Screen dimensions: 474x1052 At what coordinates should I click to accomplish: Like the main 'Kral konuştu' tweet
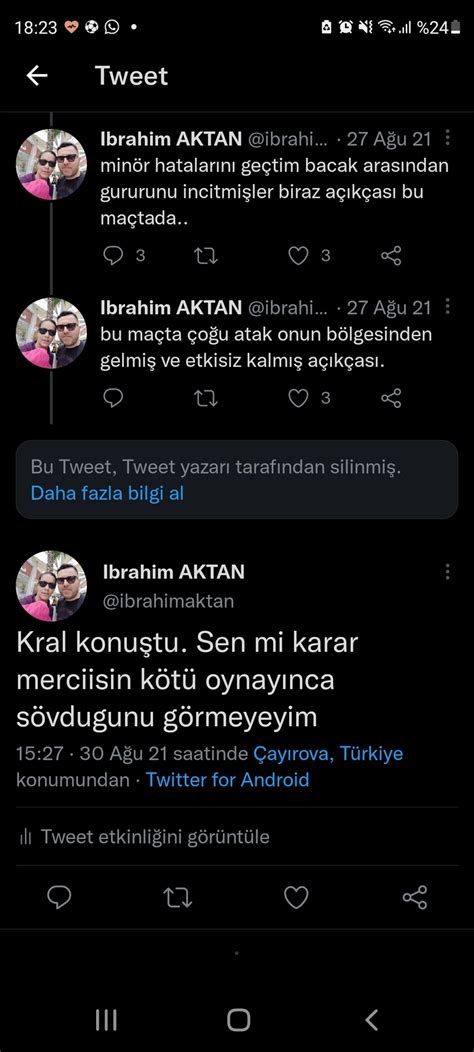coord(296,898)
